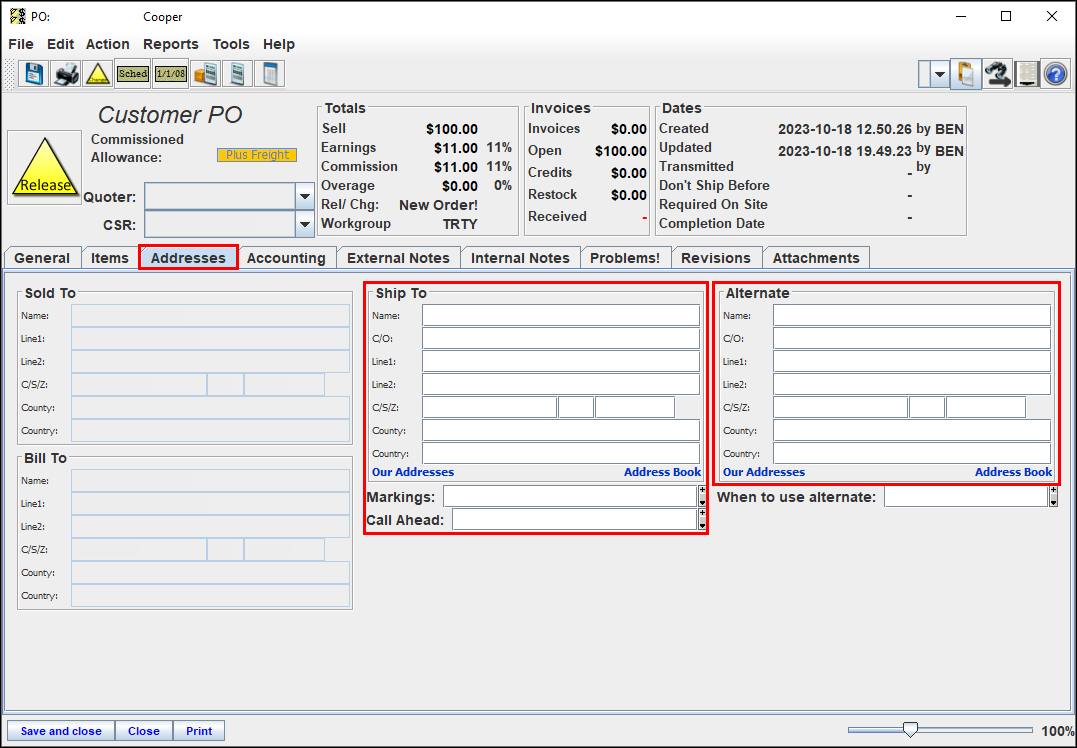Screen dimensions: 1077x748
Task: Open the Internal Notes tab
Action: [x=521, y=258]
